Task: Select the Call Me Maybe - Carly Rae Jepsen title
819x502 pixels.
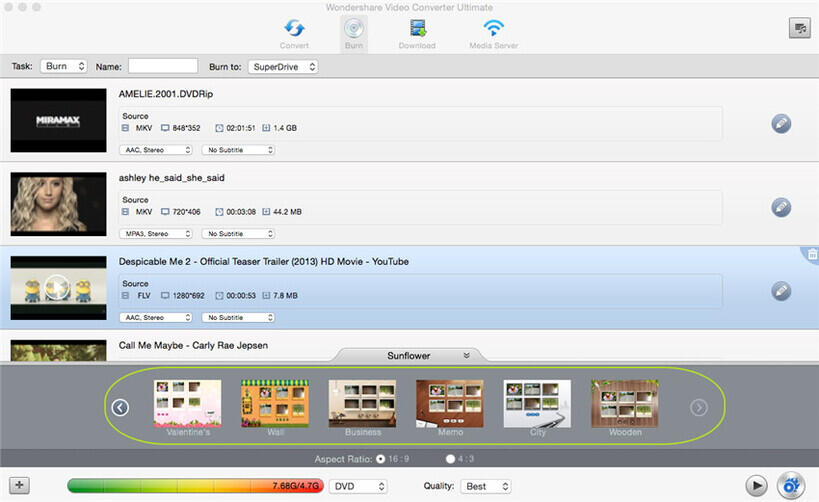Action: tap(193, 345)
